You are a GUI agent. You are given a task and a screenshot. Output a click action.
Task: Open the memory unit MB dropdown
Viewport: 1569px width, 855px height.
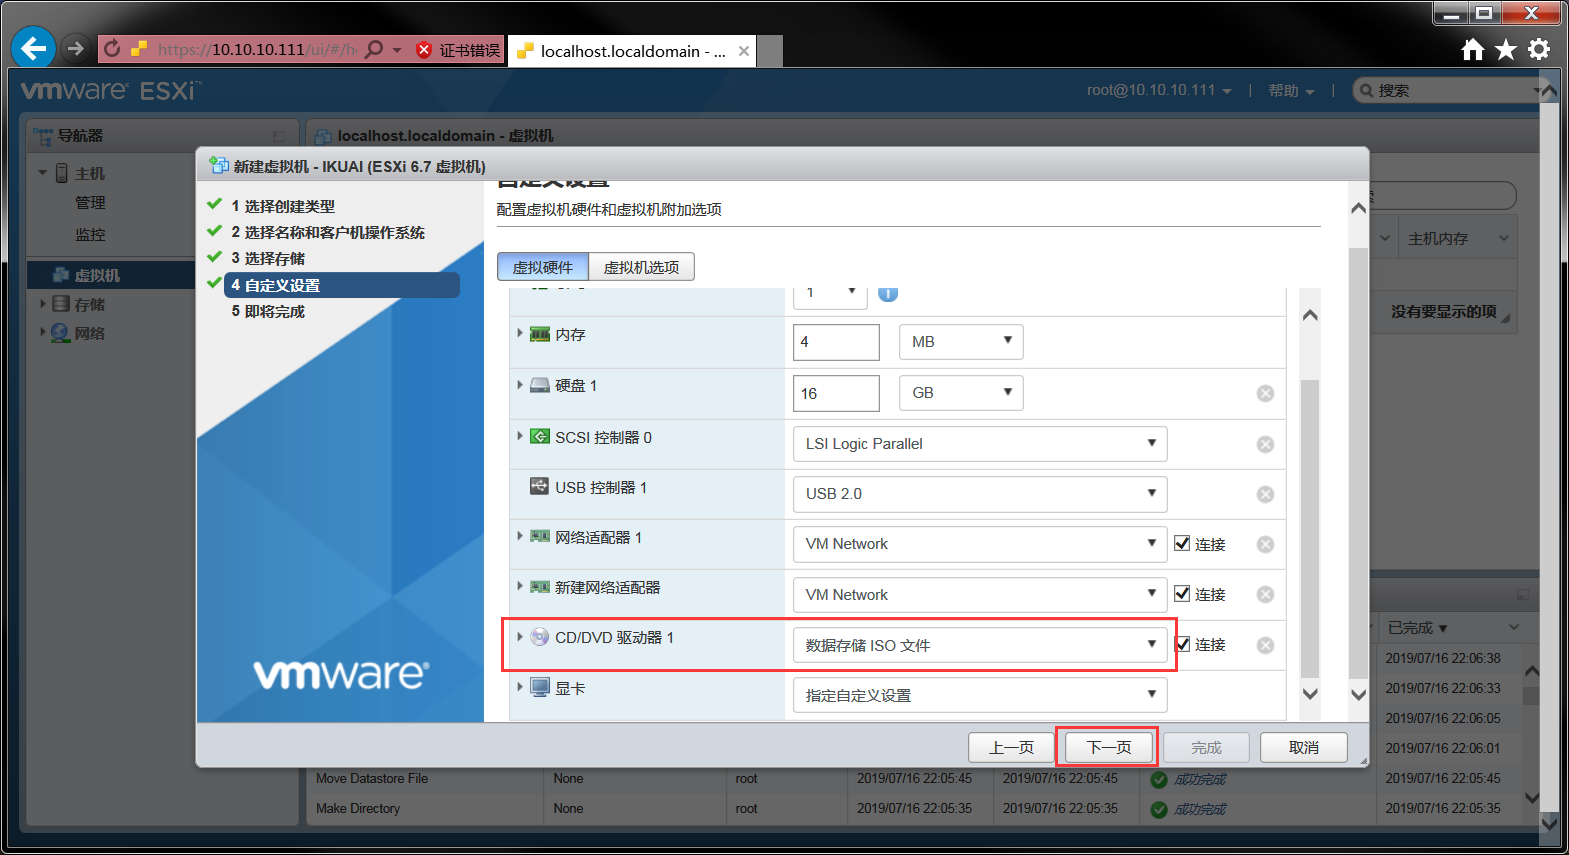point(961,342)
